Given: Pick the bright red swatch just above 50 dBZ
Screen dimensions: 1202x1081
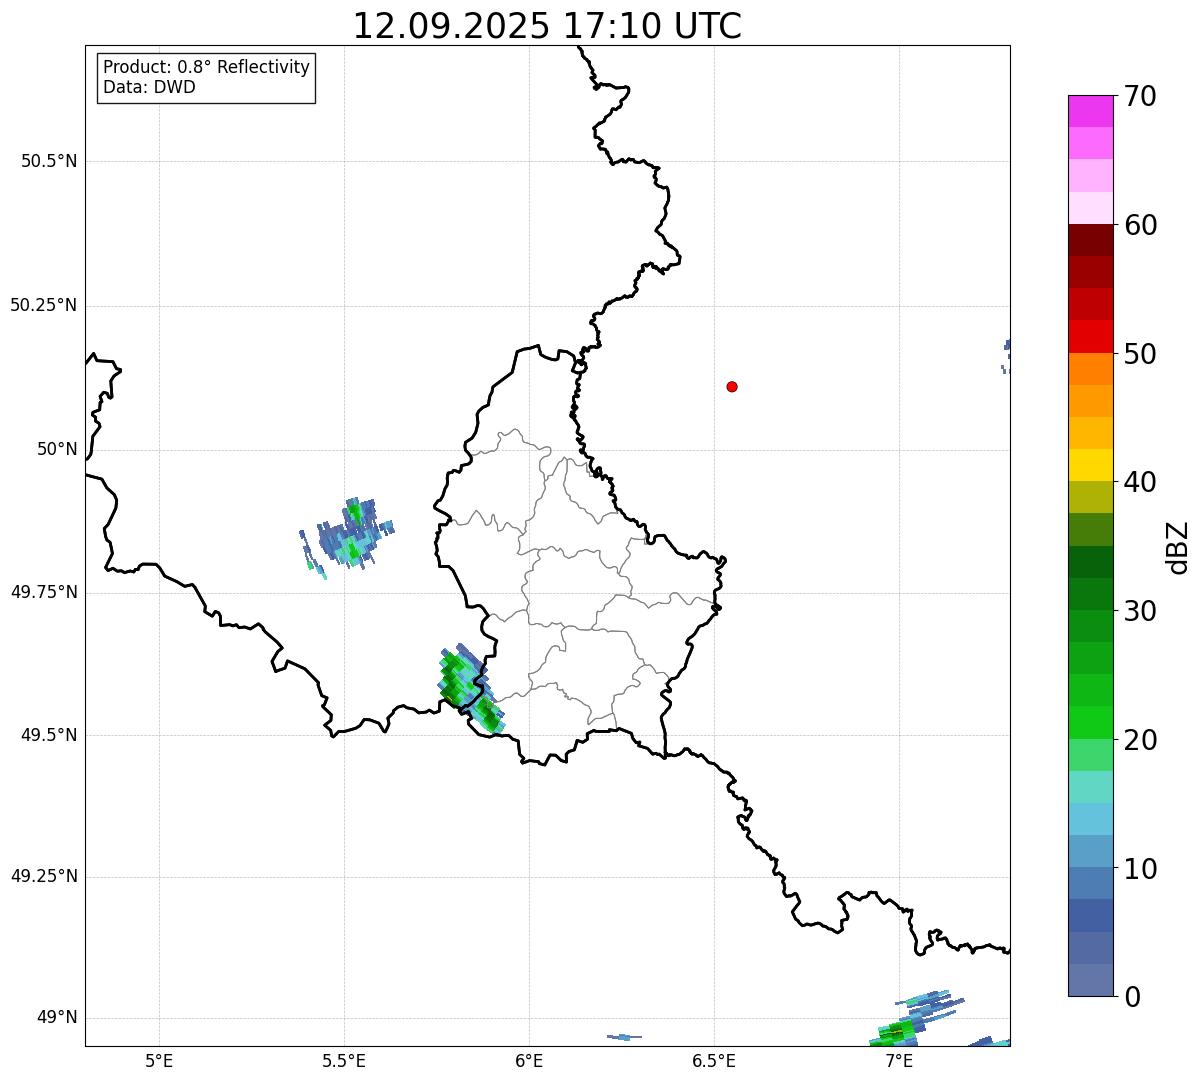Looking at the screenshot, I should [1090, 337].
